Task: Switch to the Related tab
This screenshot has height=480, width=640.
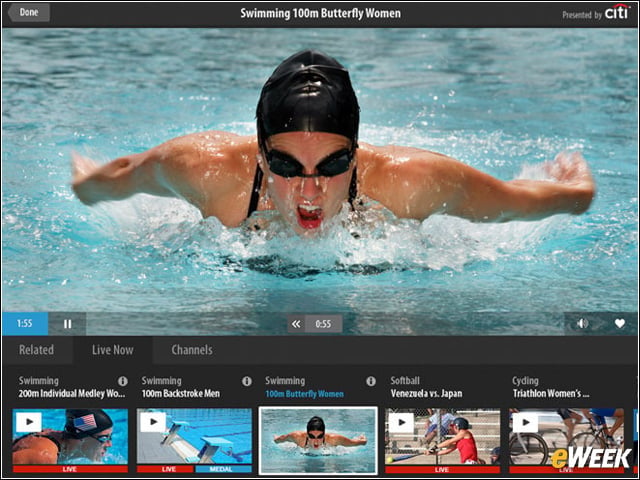Action: coord(36,350)
